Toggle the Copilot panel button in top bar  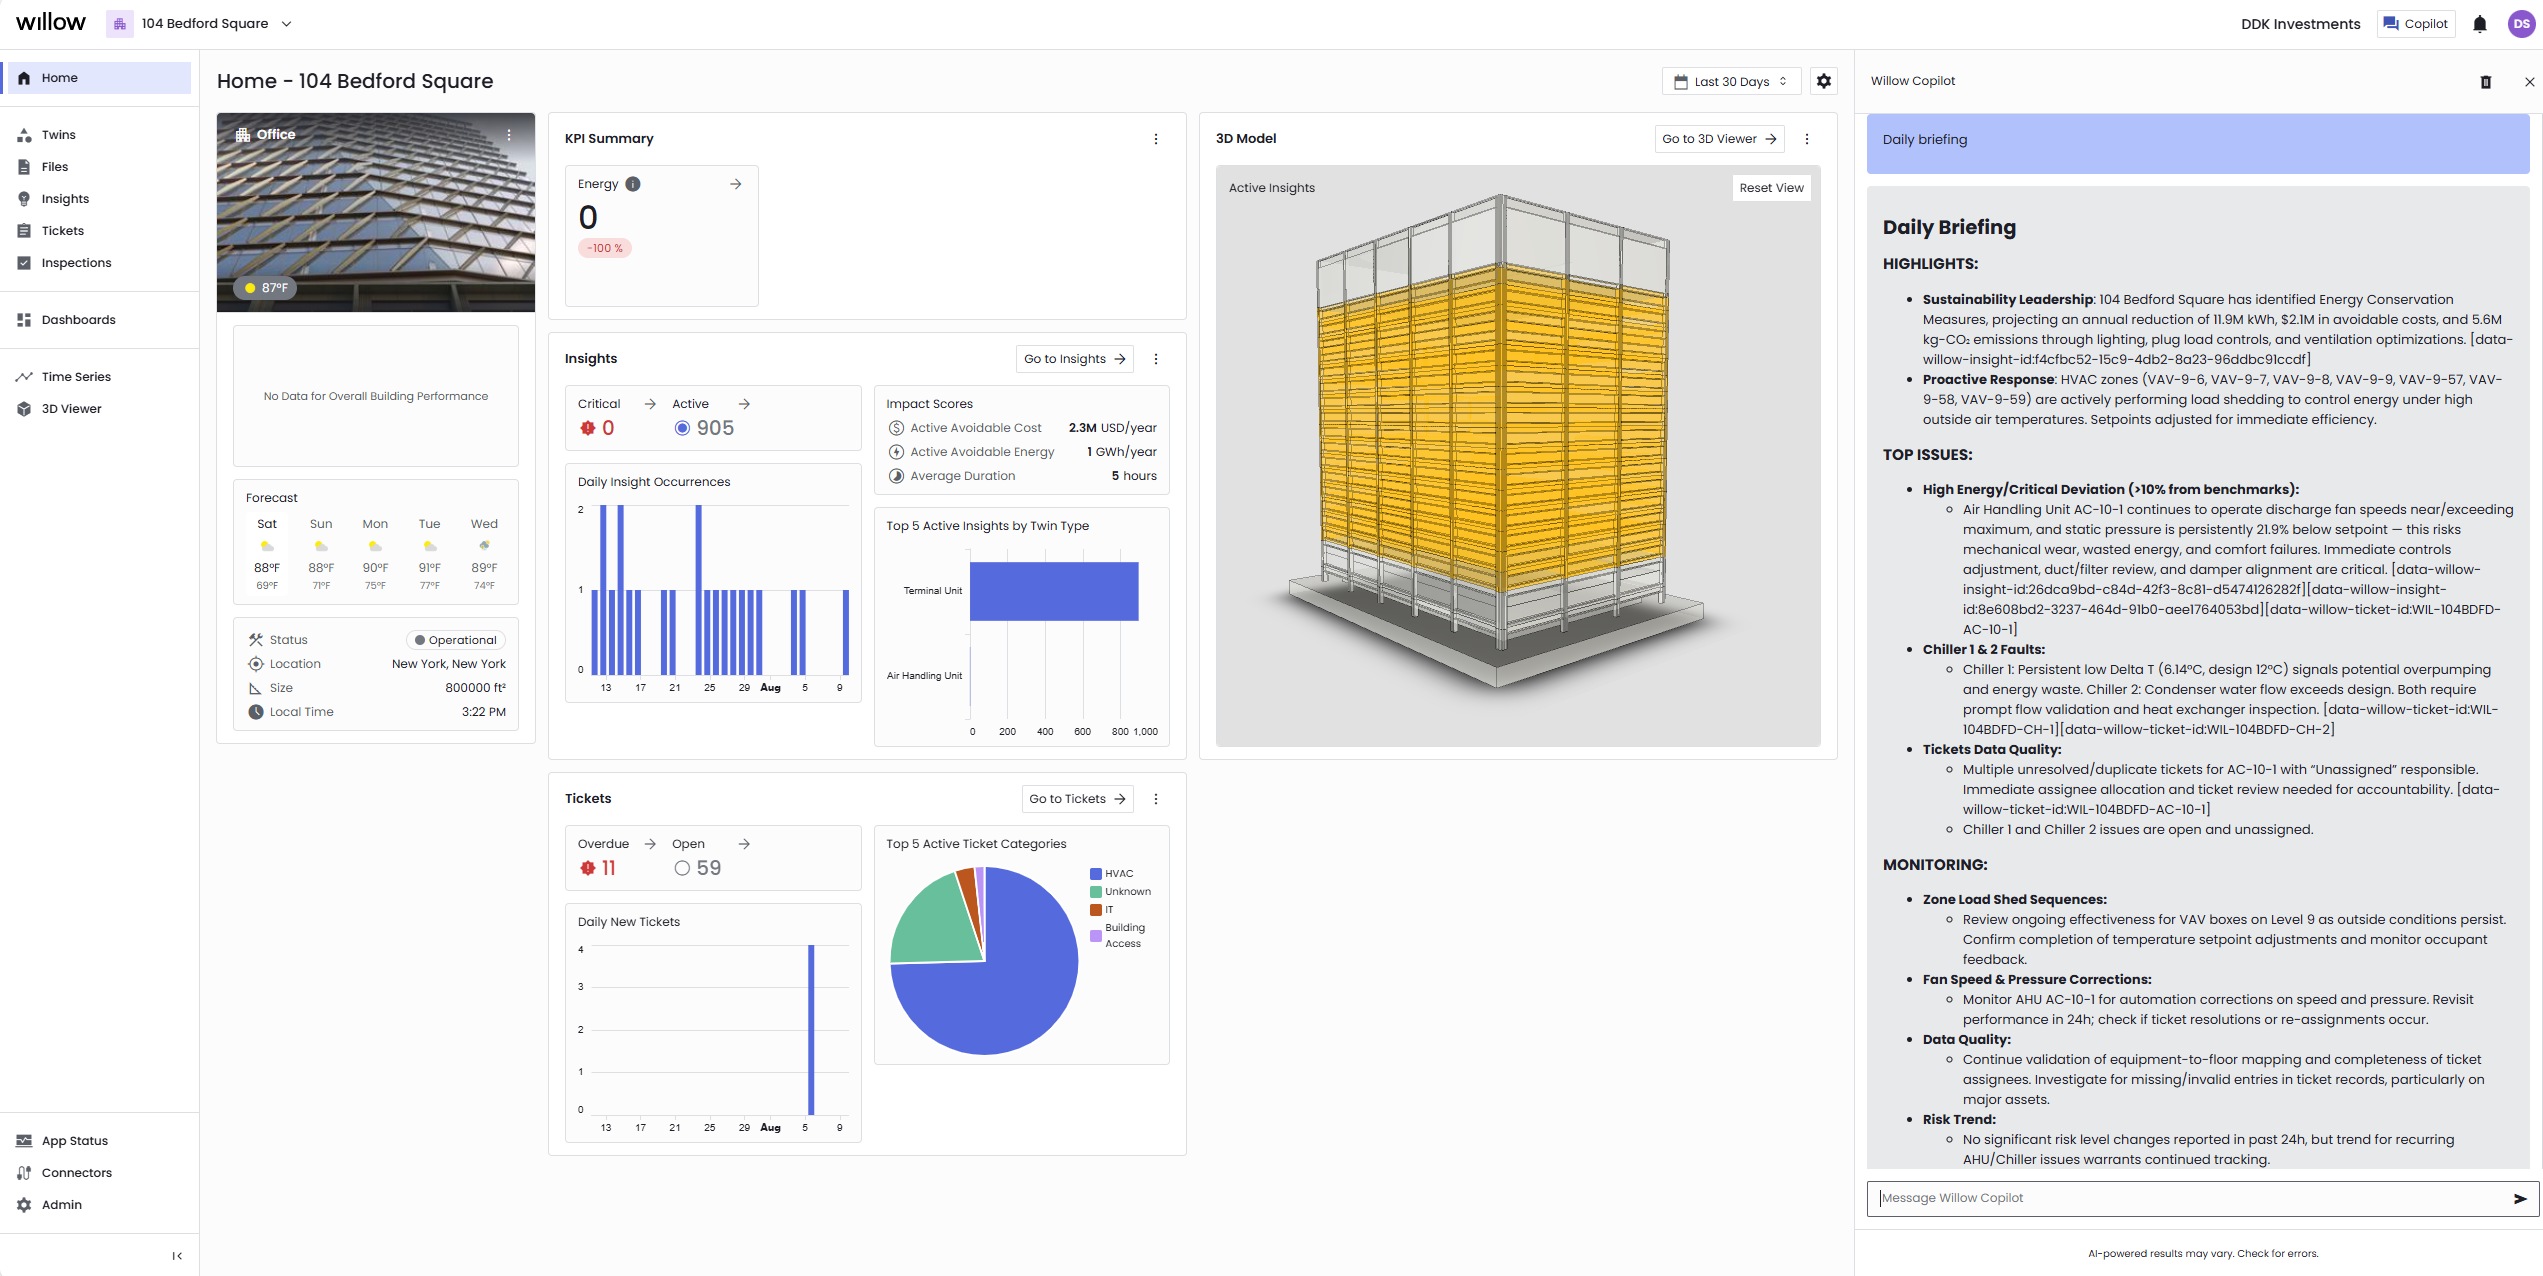(2416, 23)
